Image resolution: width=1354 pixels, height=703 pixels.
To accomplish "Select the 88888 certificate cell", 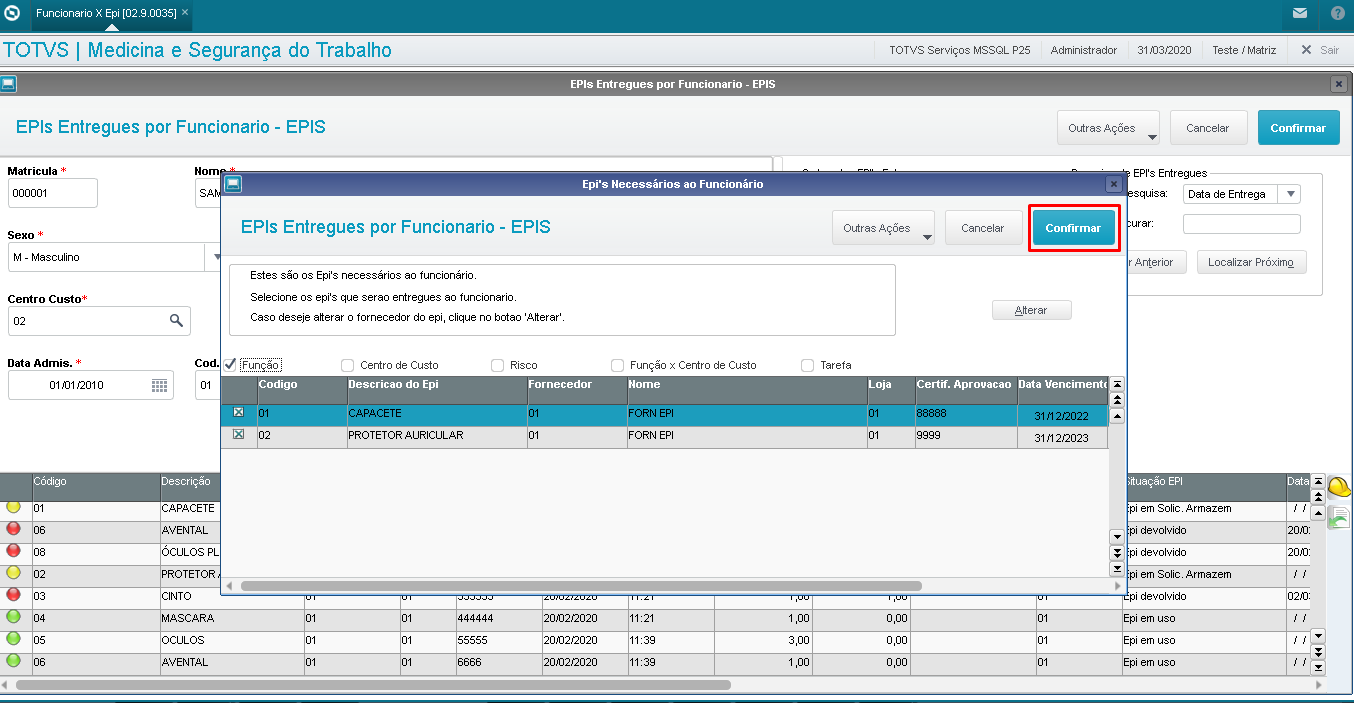I will (x=966, y=413).
